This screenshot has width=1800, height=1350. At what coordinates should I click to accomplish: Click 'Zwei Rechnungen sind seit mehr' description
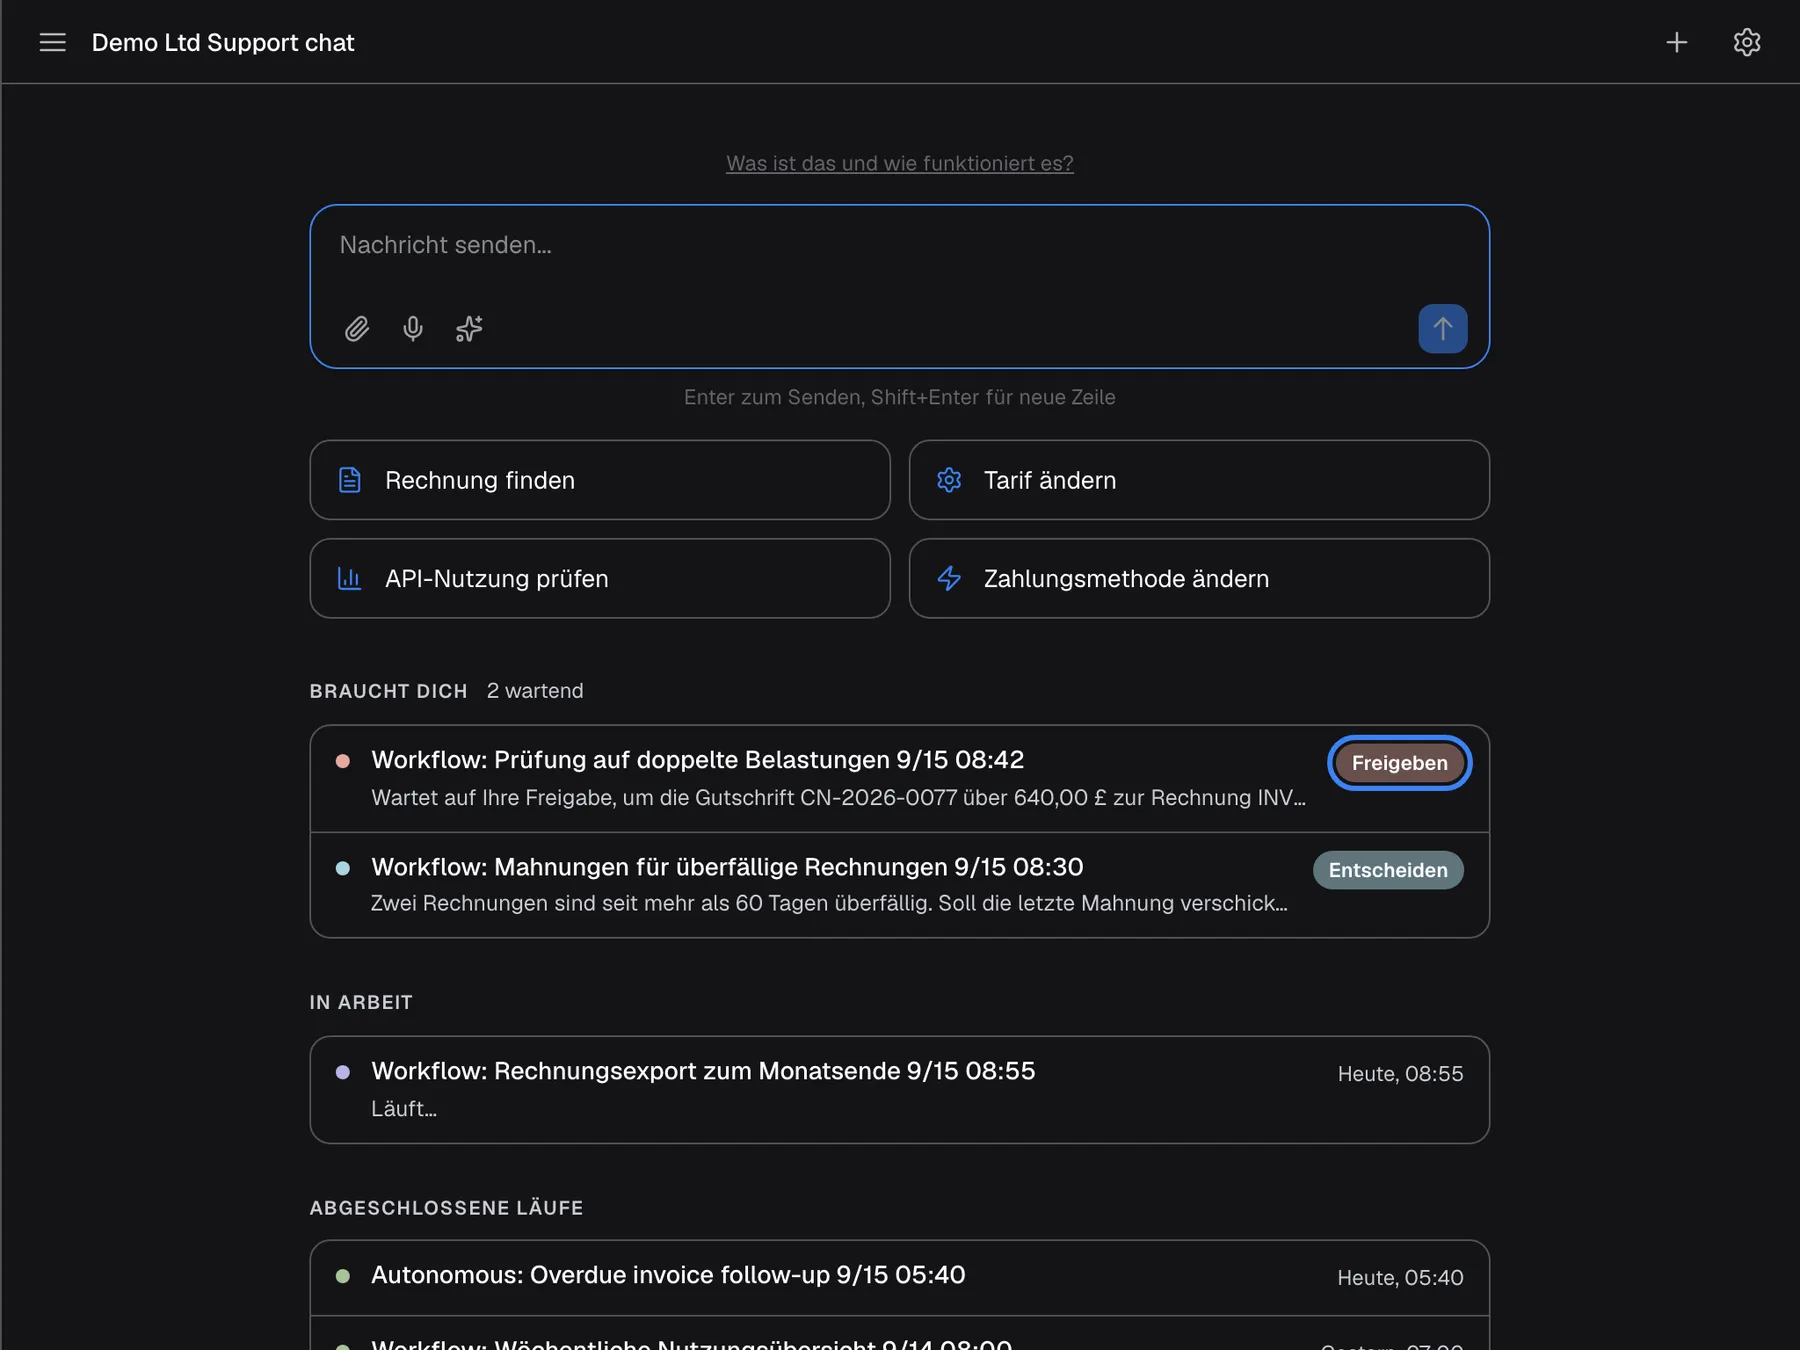click(x=829, y=903)
